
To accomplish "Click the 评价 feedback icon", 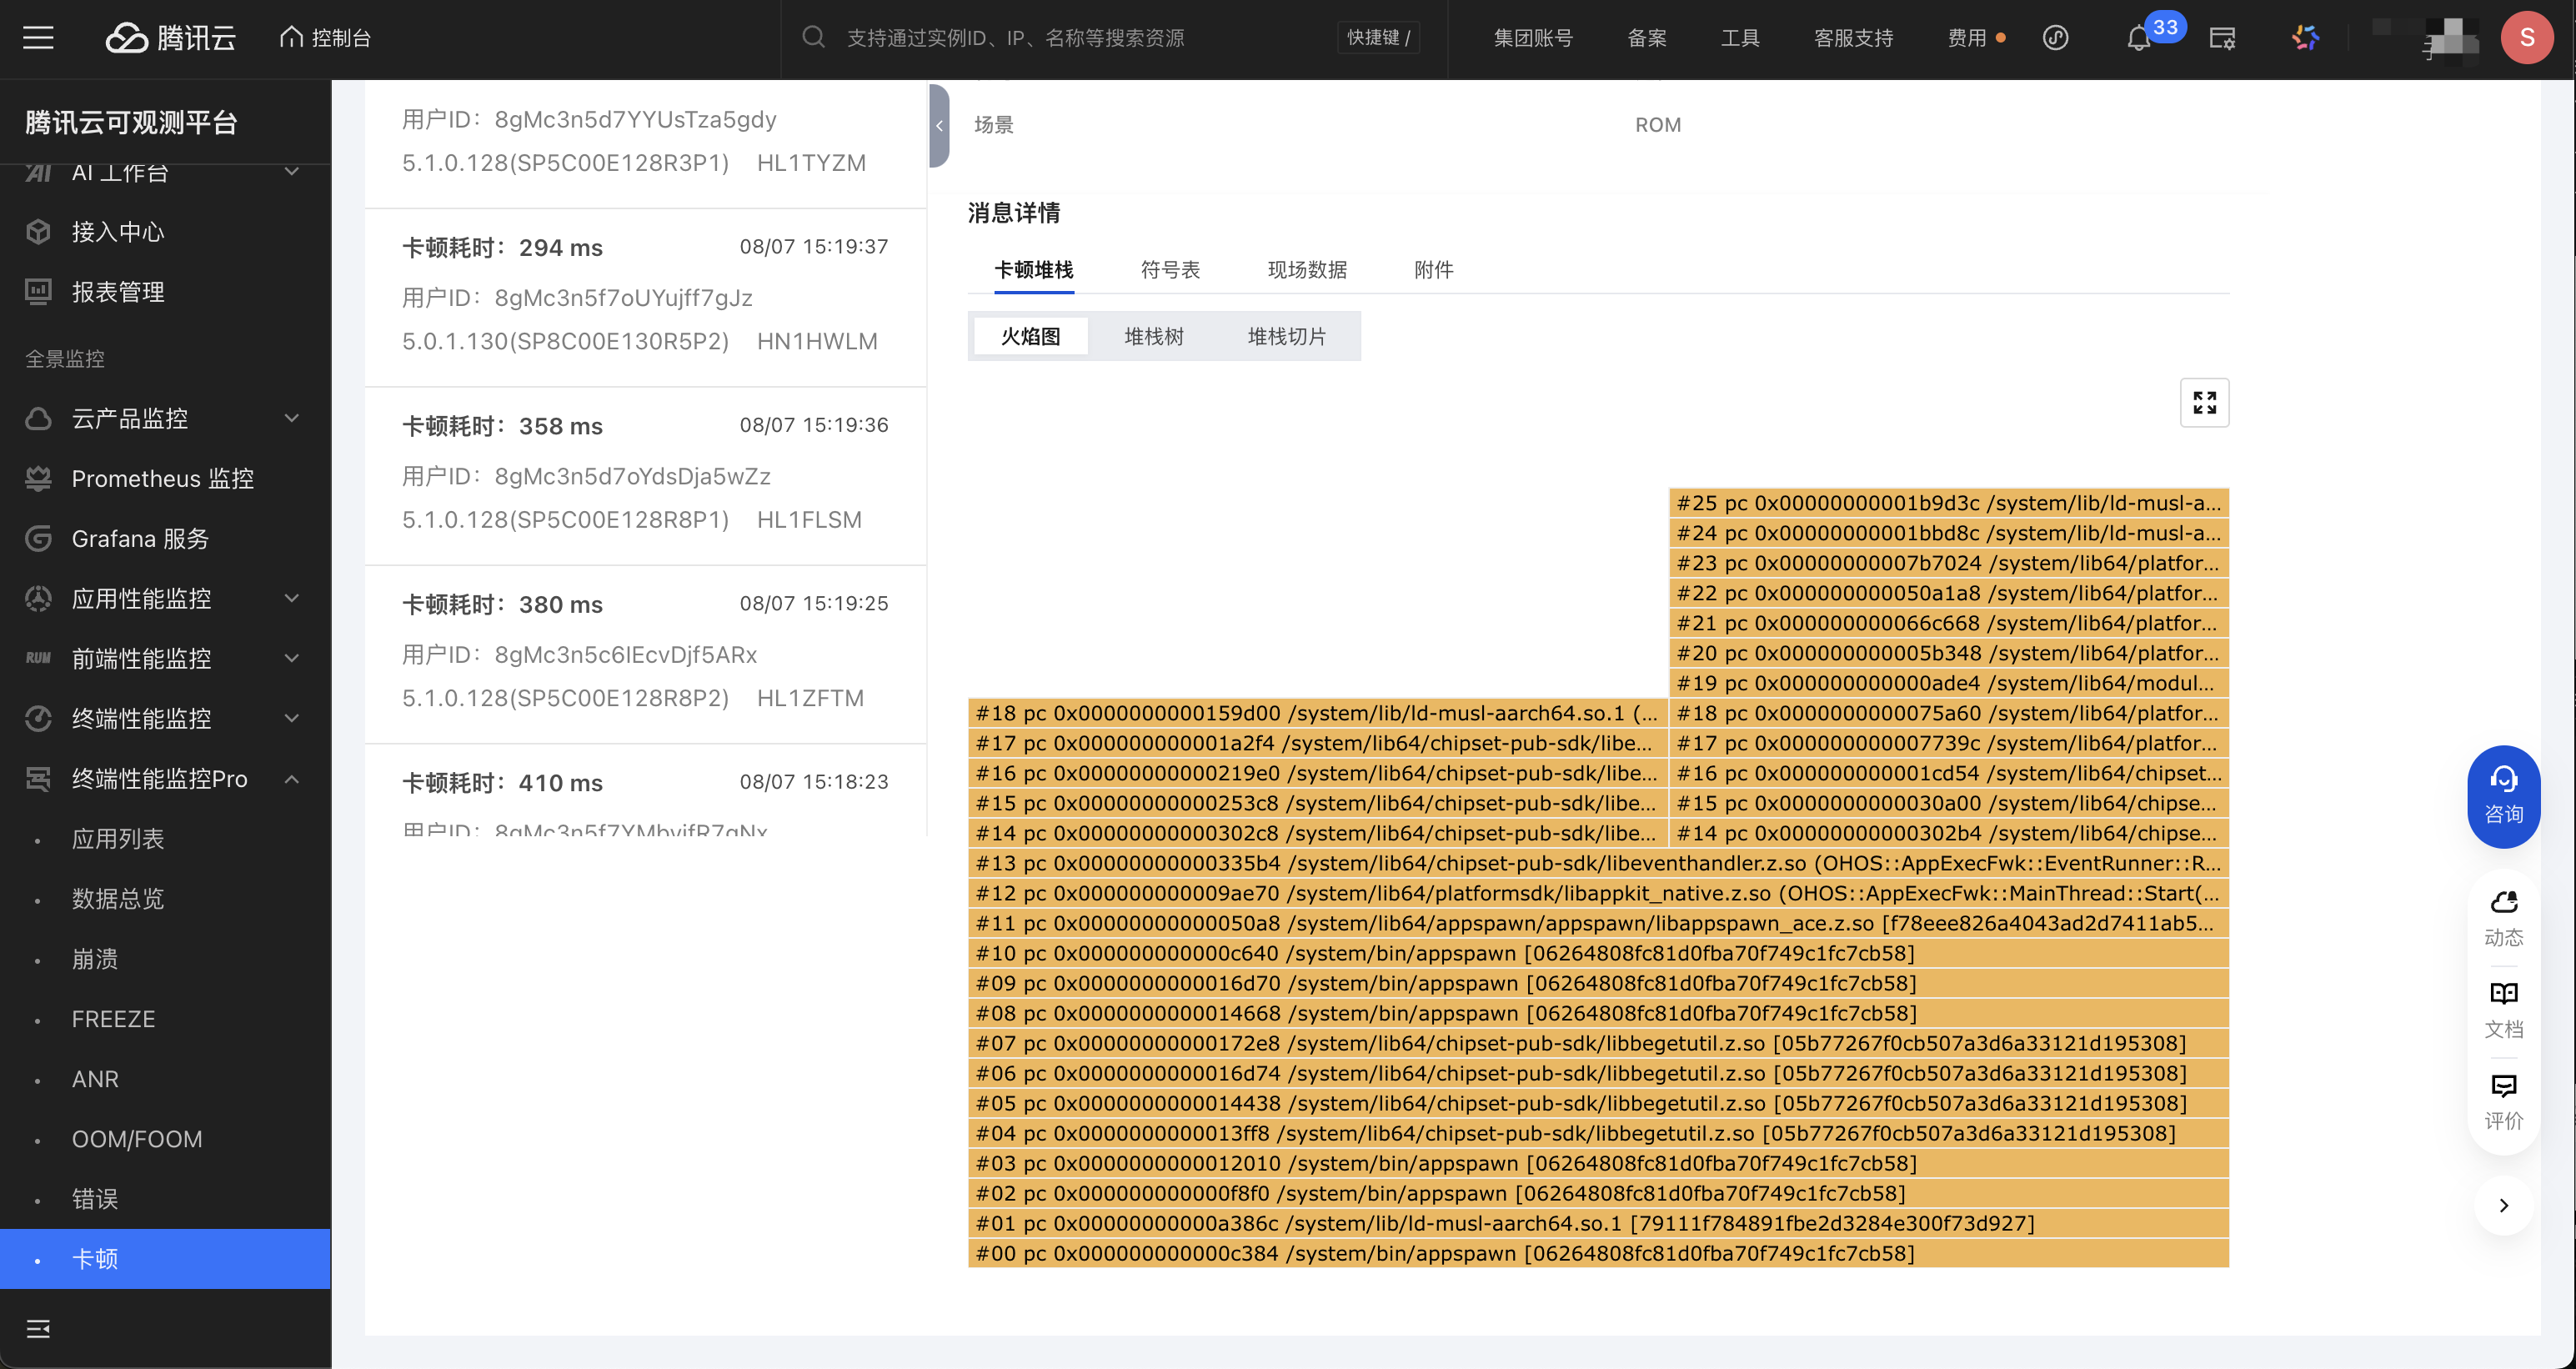I will tap(2503, 1100).
